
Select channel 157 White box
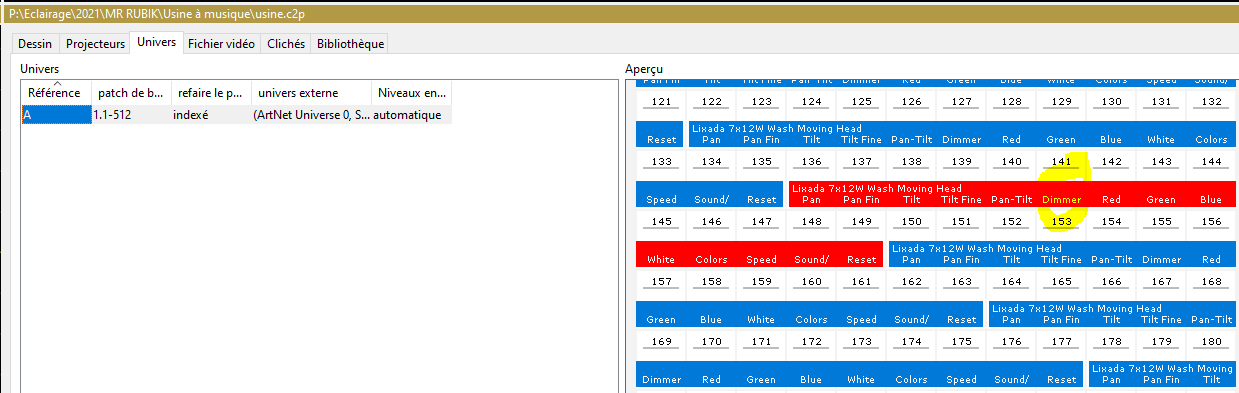tap(661, 281)
